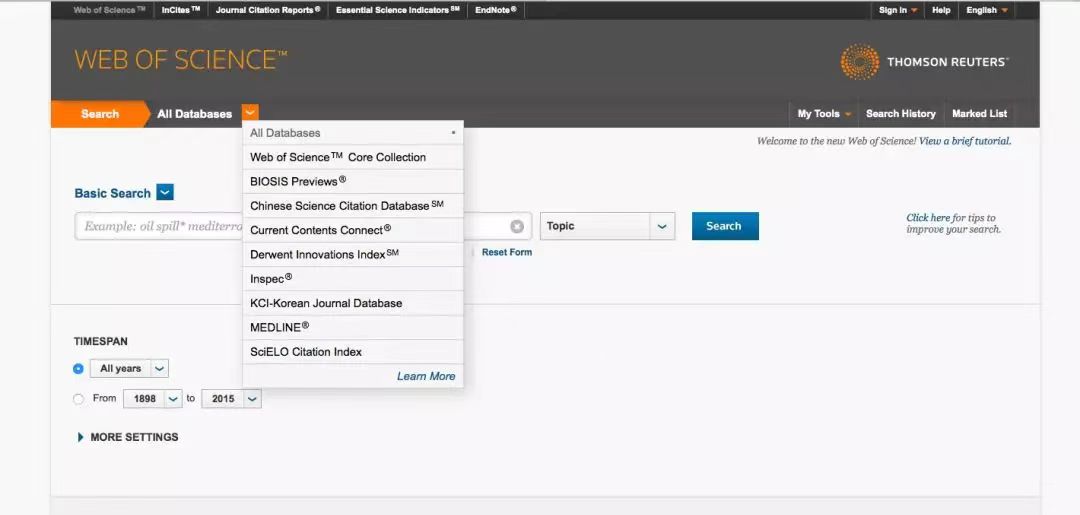This screenshot has height=515, width=1080.
Task: Select SciELO Citation Index
Action: click(x=353, y=352)
